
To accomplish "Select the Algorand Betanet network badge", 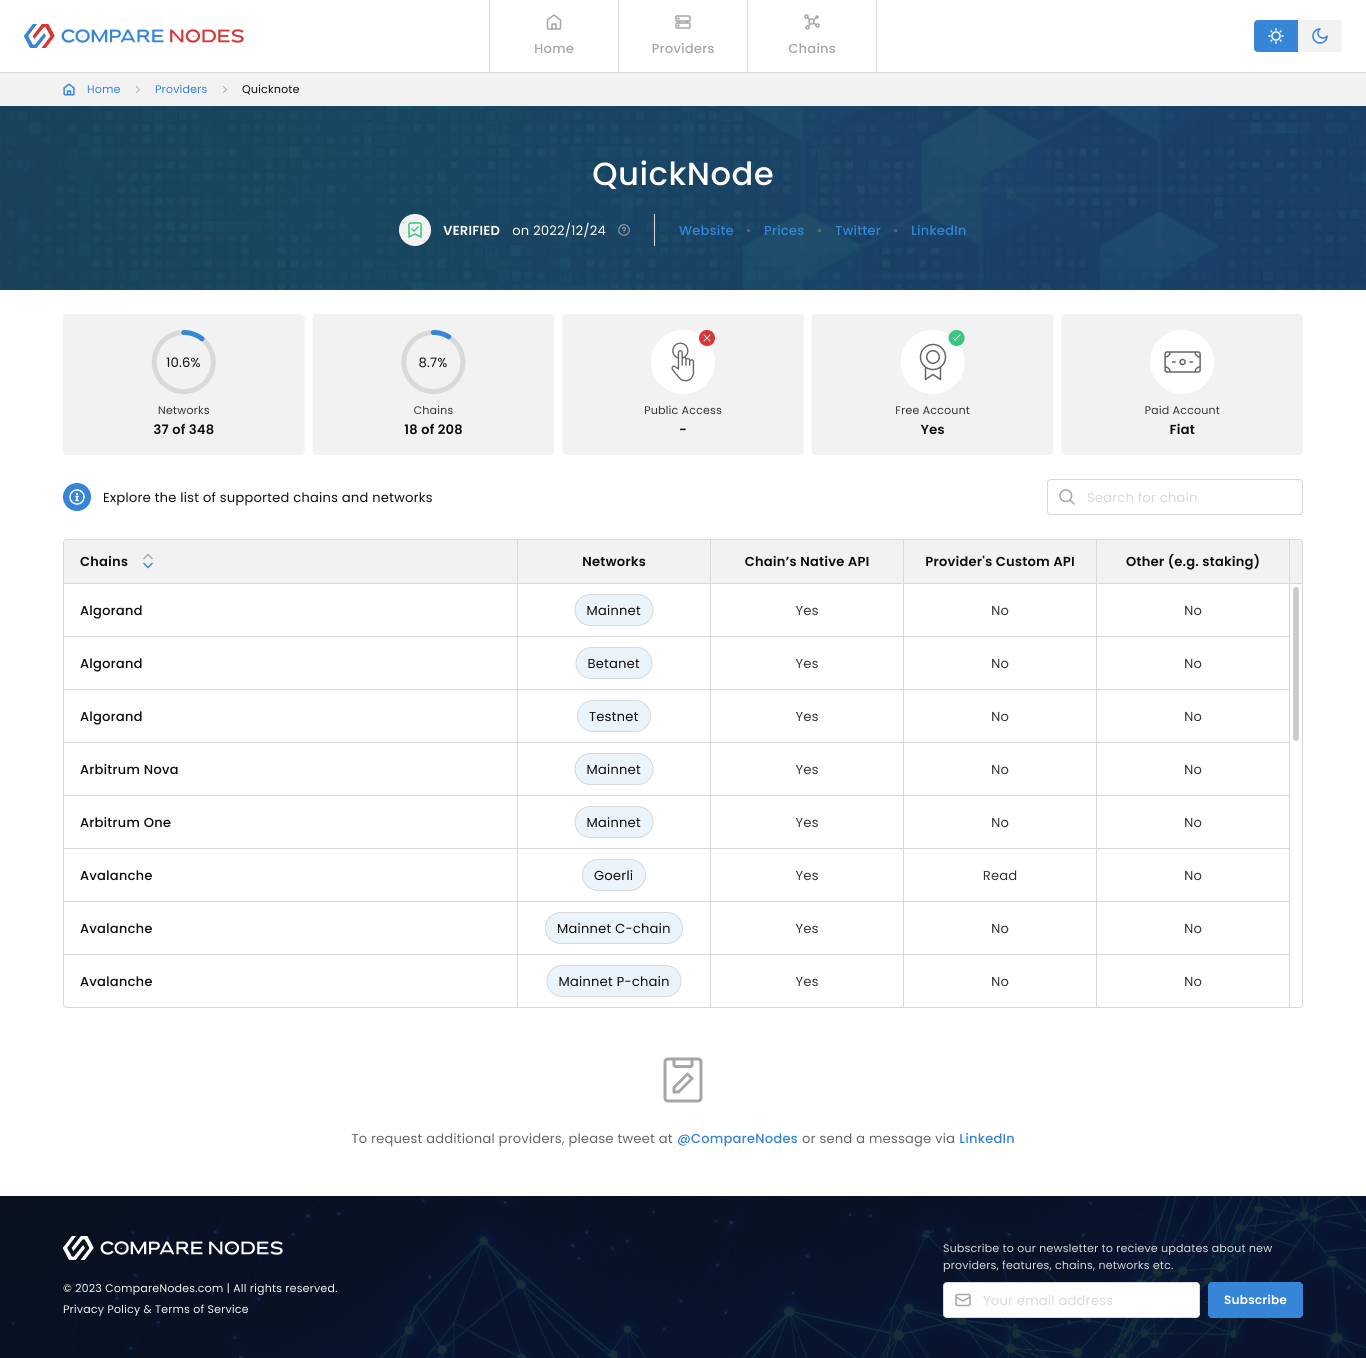I will (x=614, y=663).
